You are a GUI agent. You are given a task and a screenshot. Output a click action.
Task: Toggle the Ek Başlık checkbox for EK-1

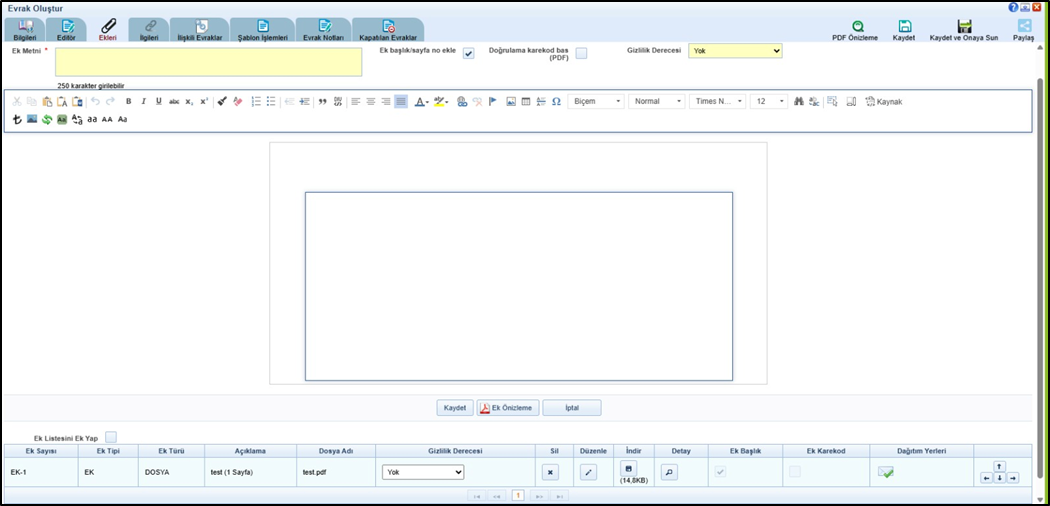coord(721,472)
